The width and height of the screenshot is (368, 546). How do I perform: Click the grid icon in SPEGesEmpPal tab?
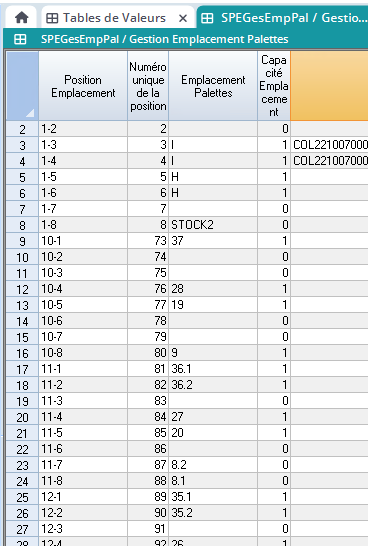pyautogui.click(x=207, y=18)
